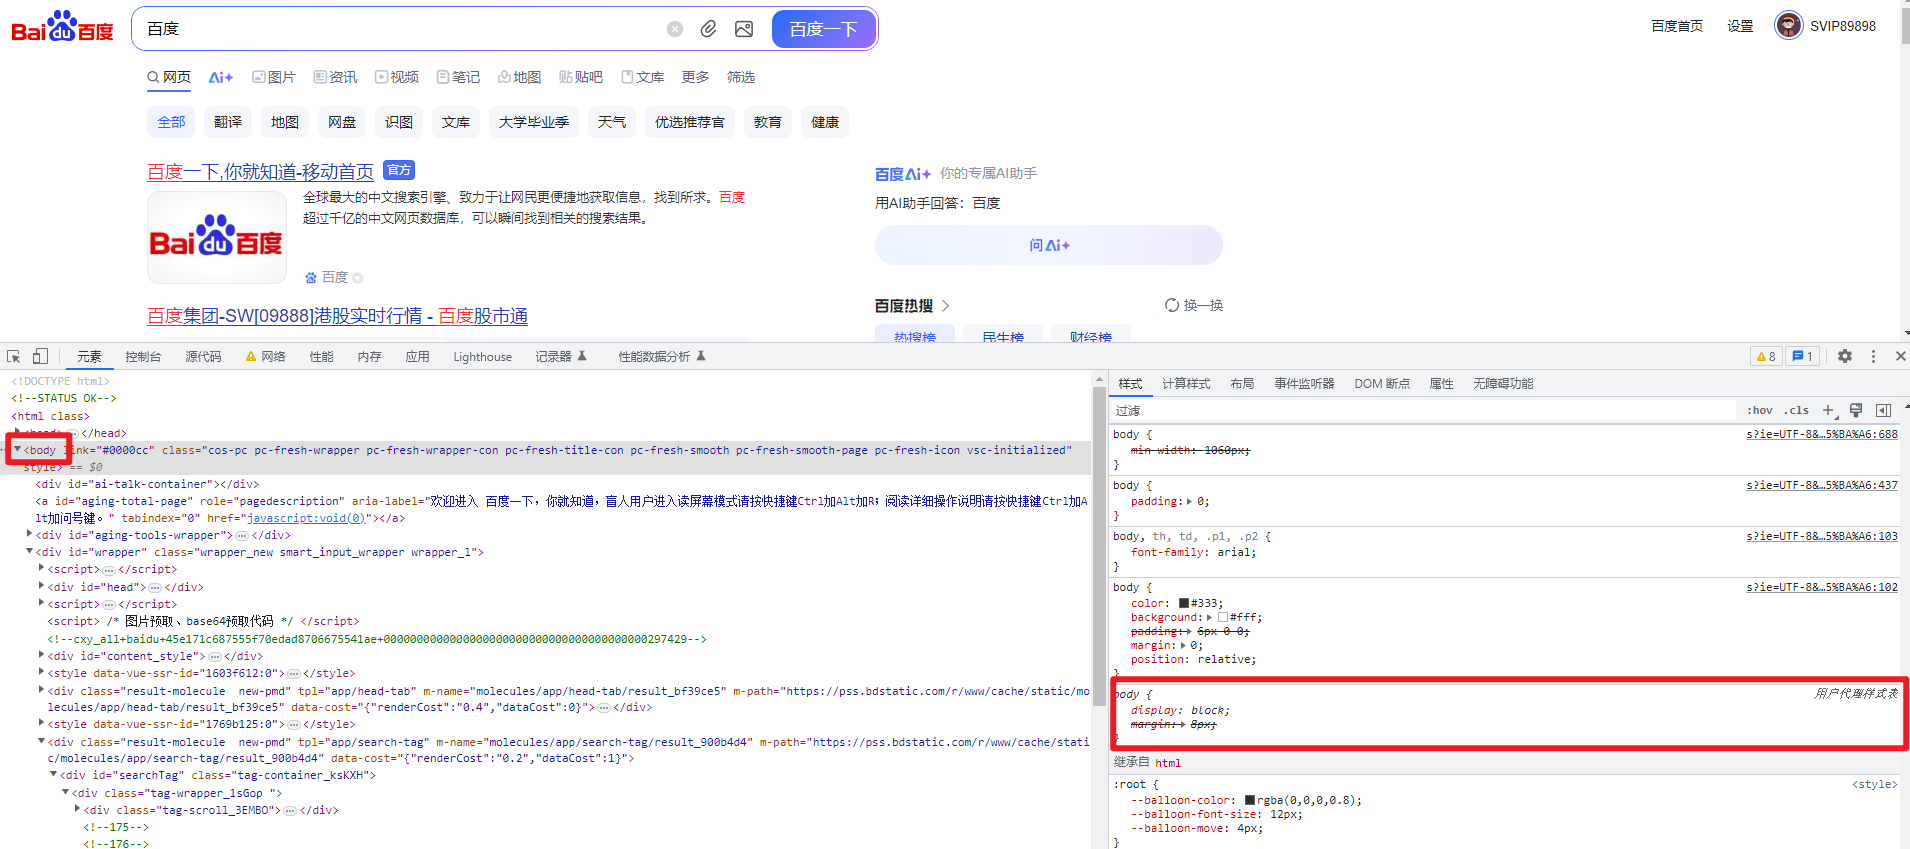Click the 过滤 styles filter field

pyautogui.click(x=1424, y=410)
